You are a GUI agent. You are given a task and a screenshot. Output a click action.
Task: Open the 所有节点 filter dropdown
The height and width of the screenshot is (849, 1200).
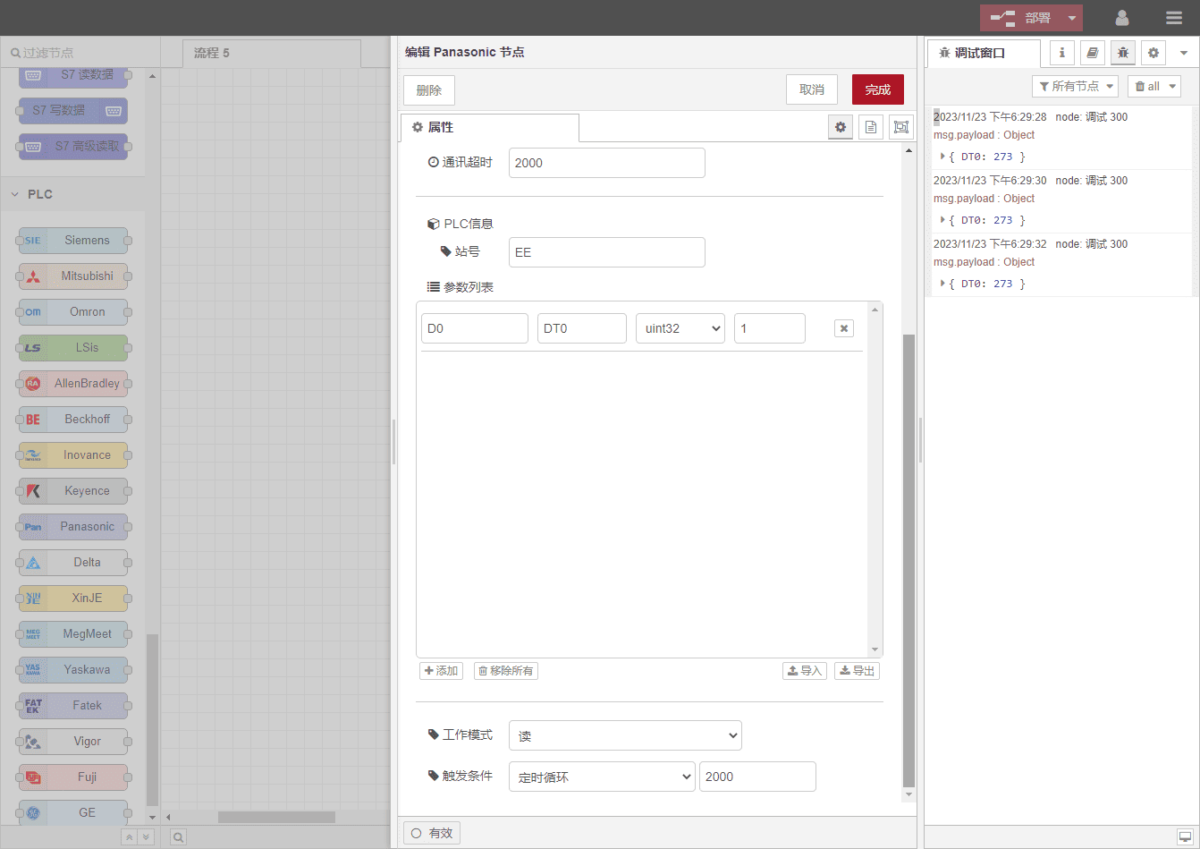pos(1074,86)
